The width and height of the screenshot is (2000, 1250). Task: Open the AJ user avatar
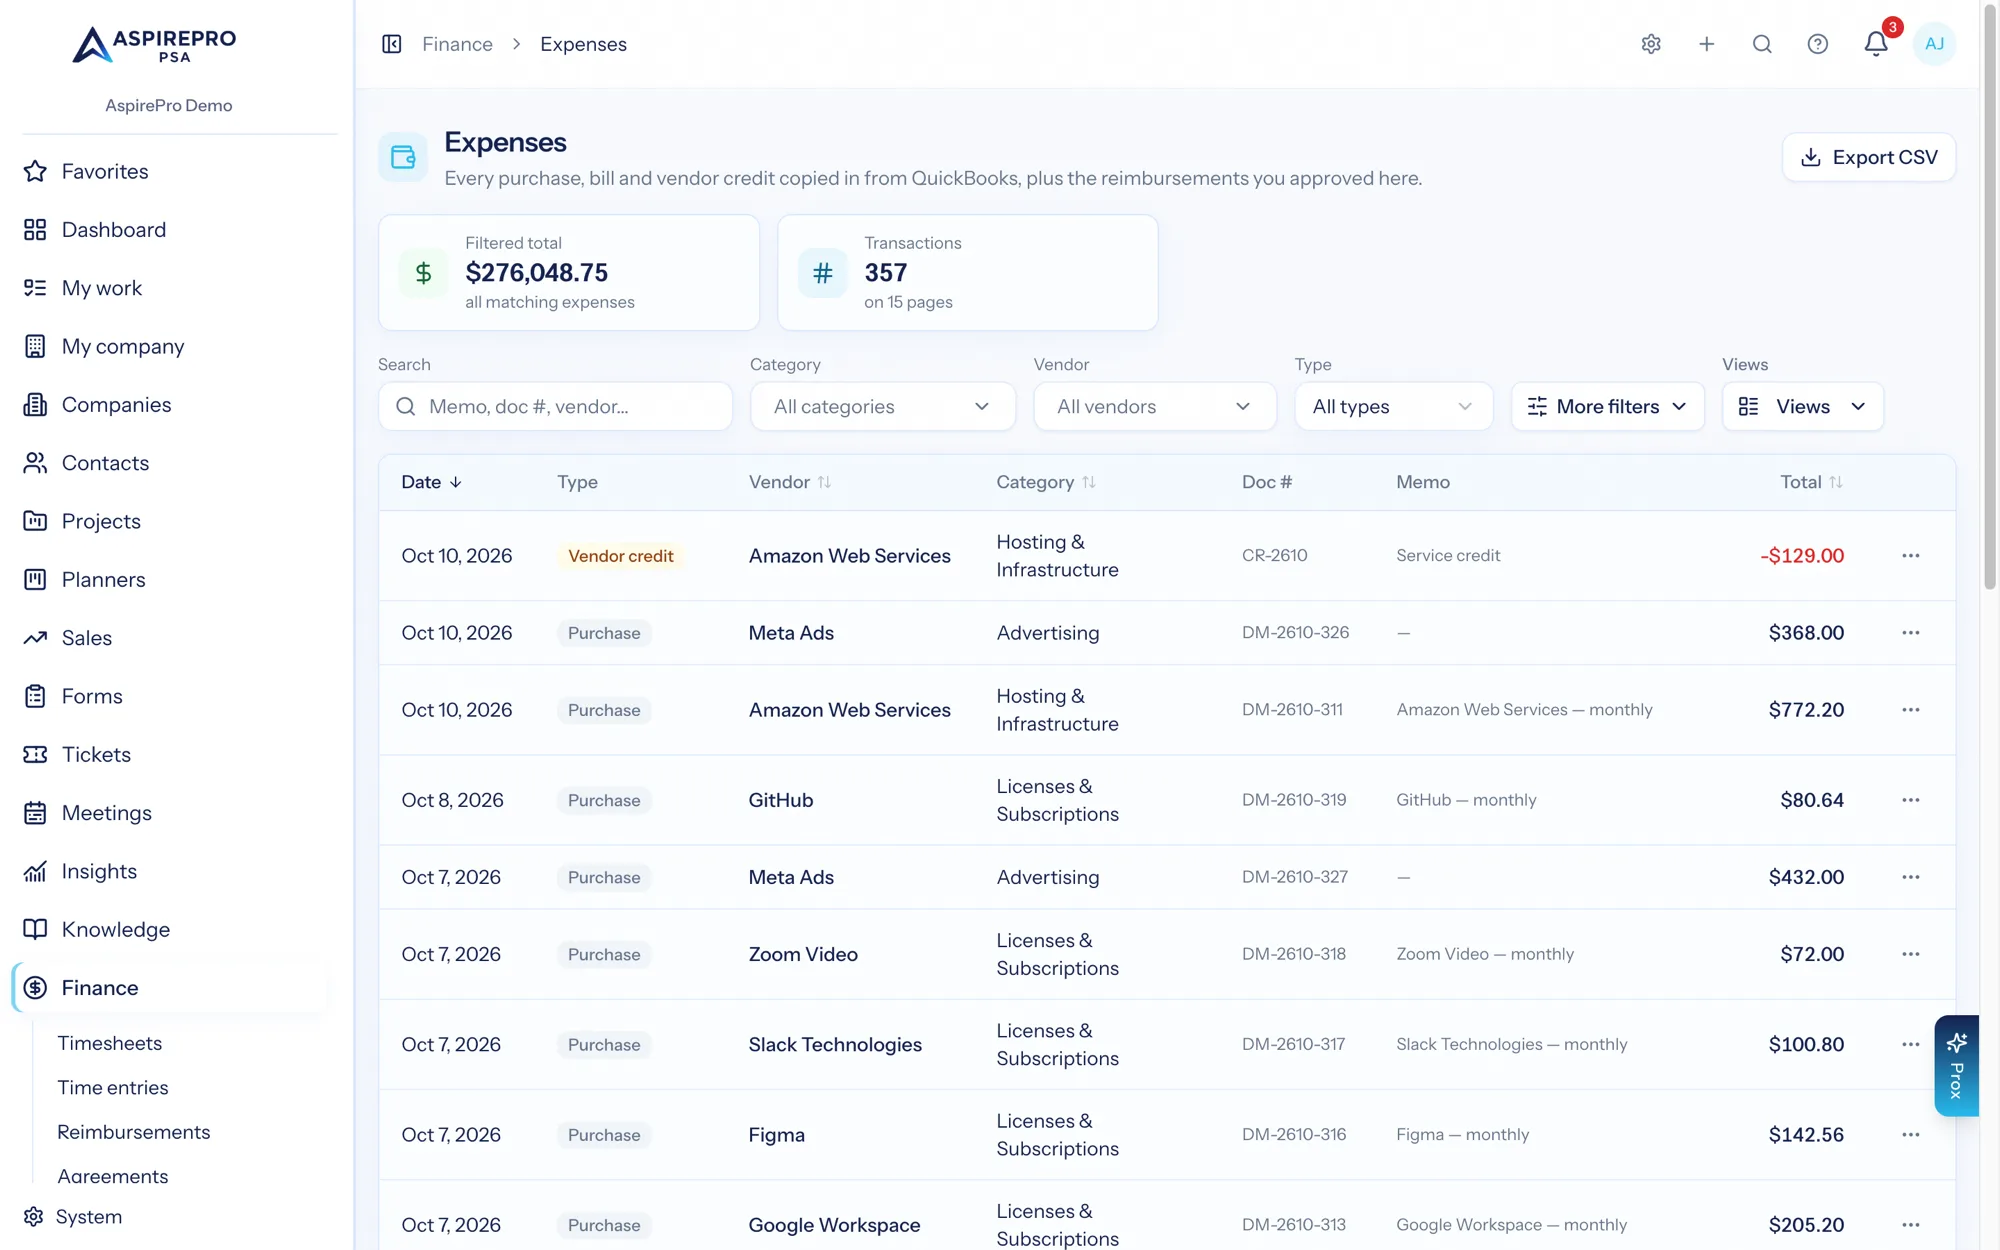click(x=1934, y=44)
